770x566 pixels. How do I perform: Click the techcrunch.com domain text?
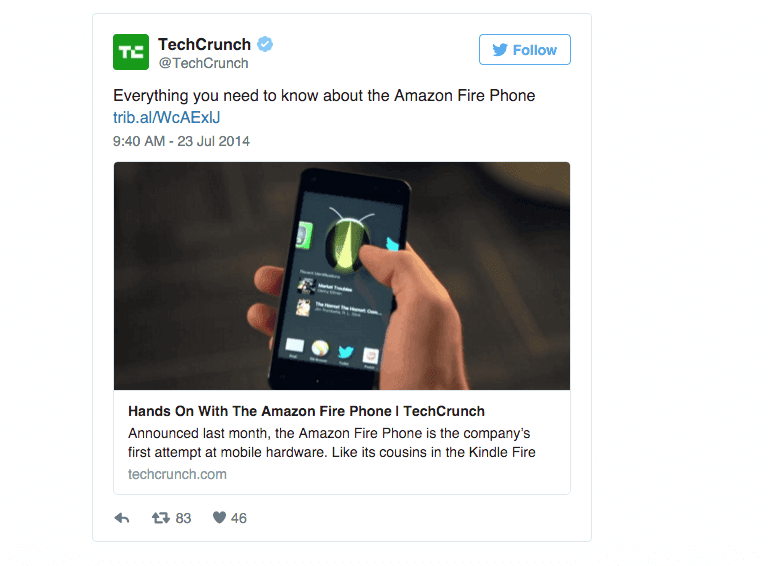177,474
